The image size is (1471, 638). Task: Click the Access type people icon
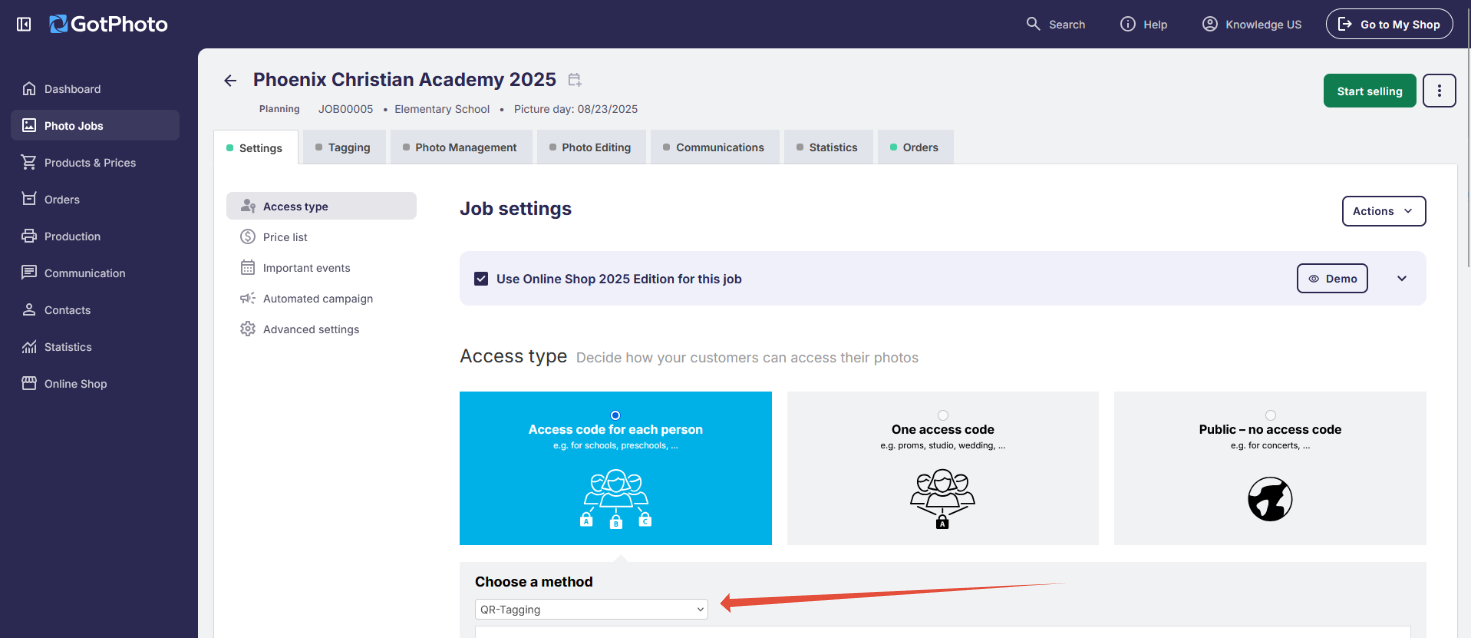click(x=248, y=206)
